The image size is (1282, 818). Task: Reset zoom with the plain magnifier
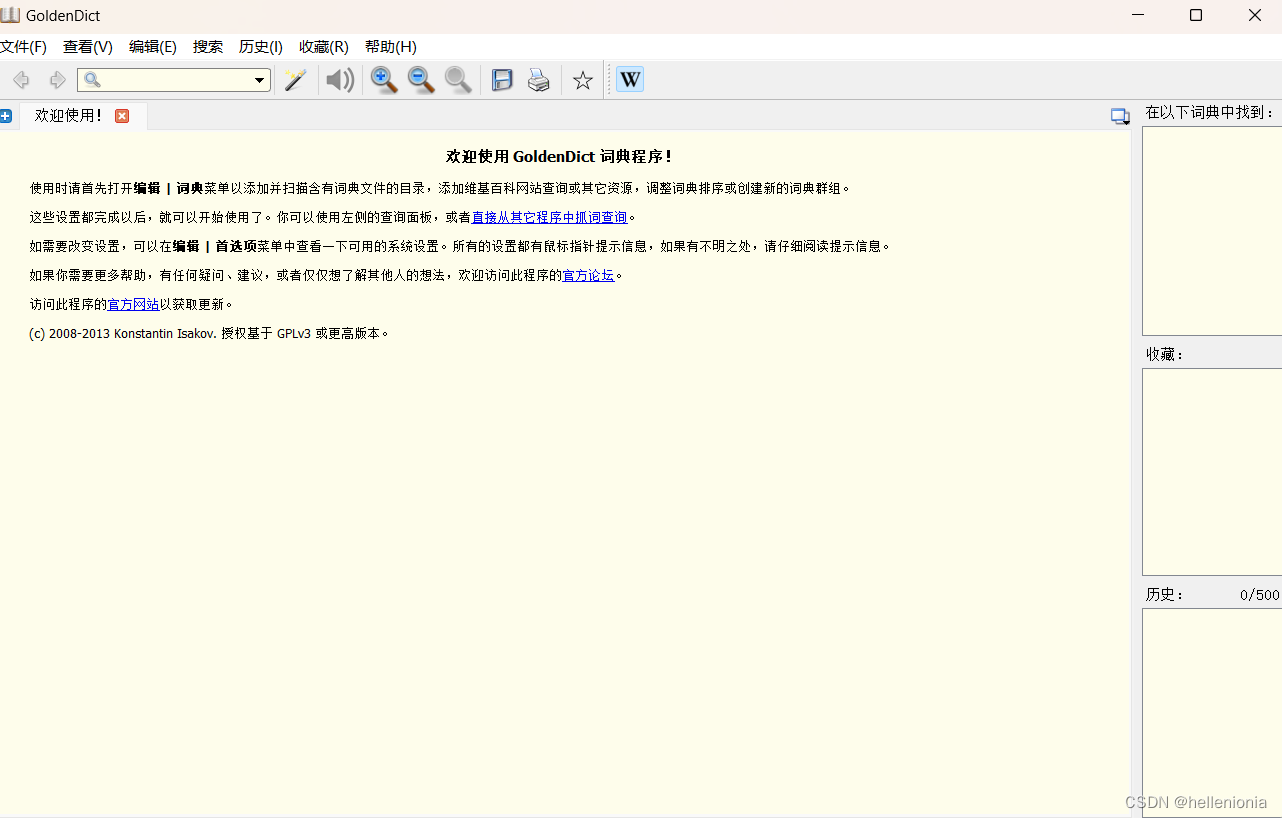pyautogui.click(x=458, y=80)
